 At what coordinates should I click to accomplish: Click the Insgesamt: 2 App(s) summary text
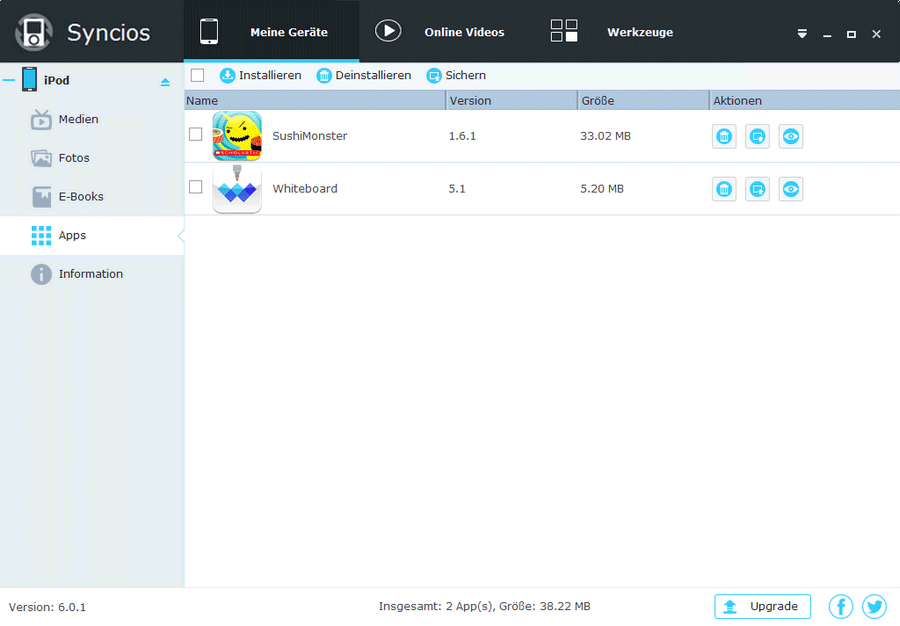(x=484, y=606)
